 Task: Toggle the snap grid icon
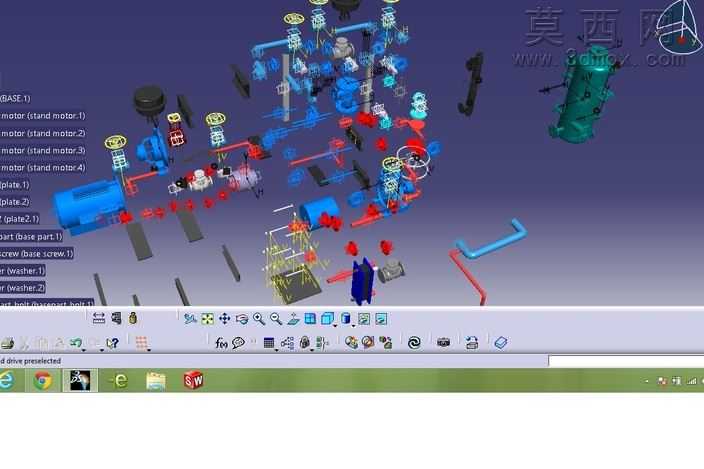point(141,343)
